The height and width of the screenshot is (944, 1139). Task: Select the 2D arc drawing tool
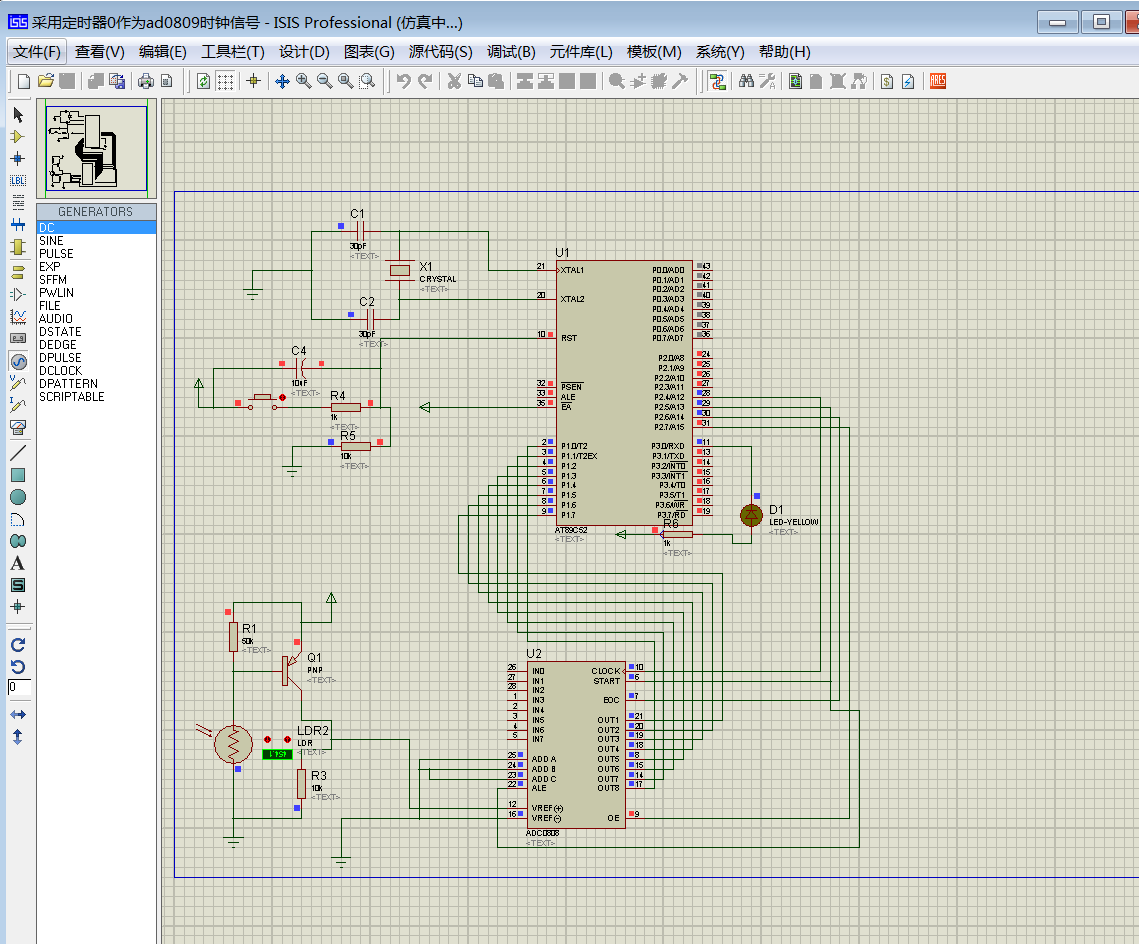18,519
